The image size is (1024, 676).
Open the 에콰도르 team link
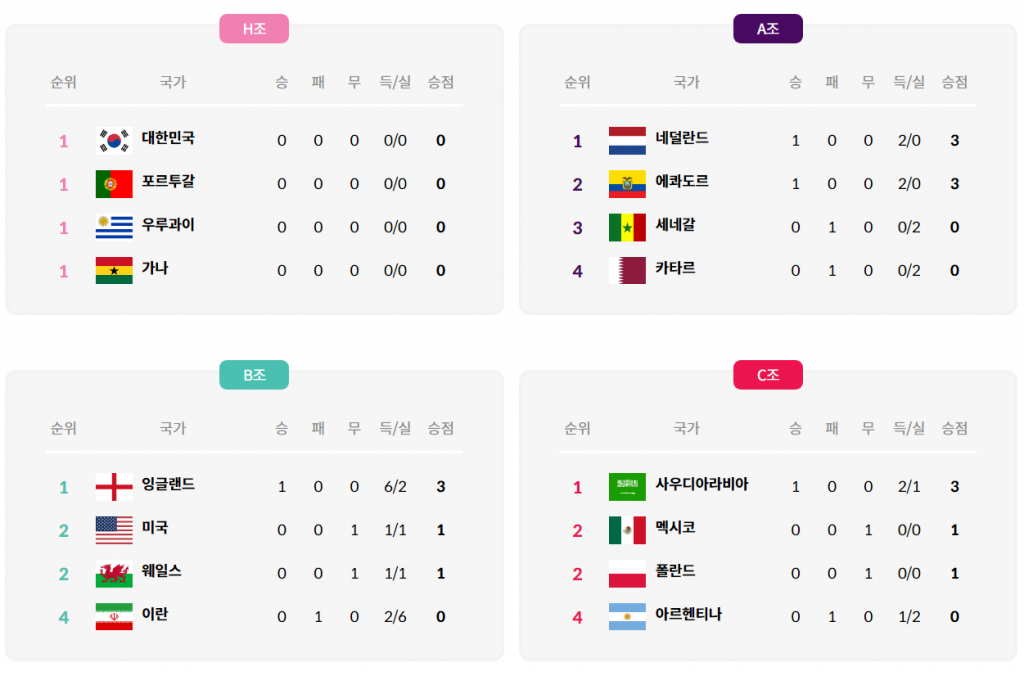click(x=682, y=182)
